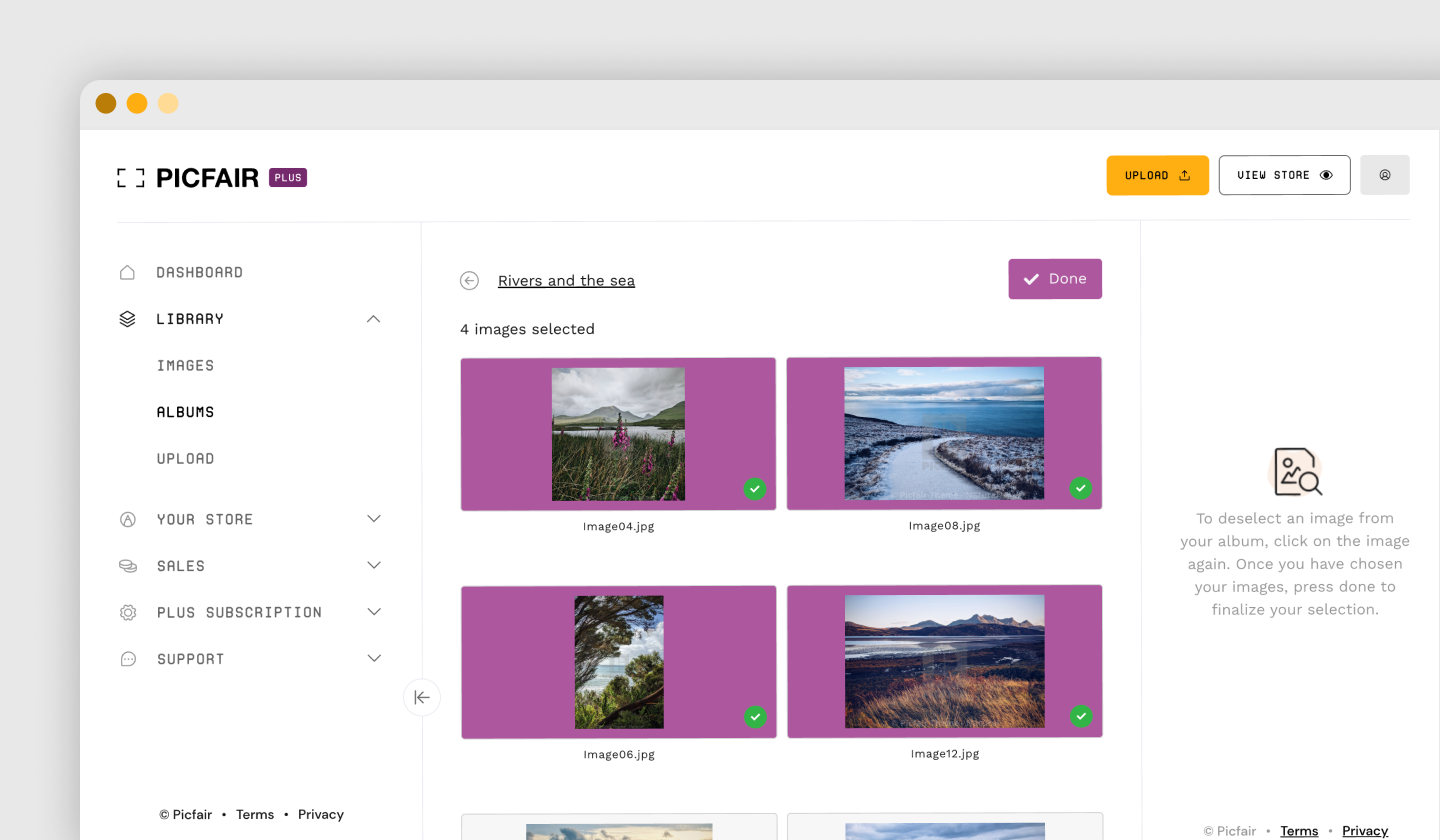Collapse the Library section chevron
The height and width of the screenshot is (840, 1440).
(x=374, y=319)
